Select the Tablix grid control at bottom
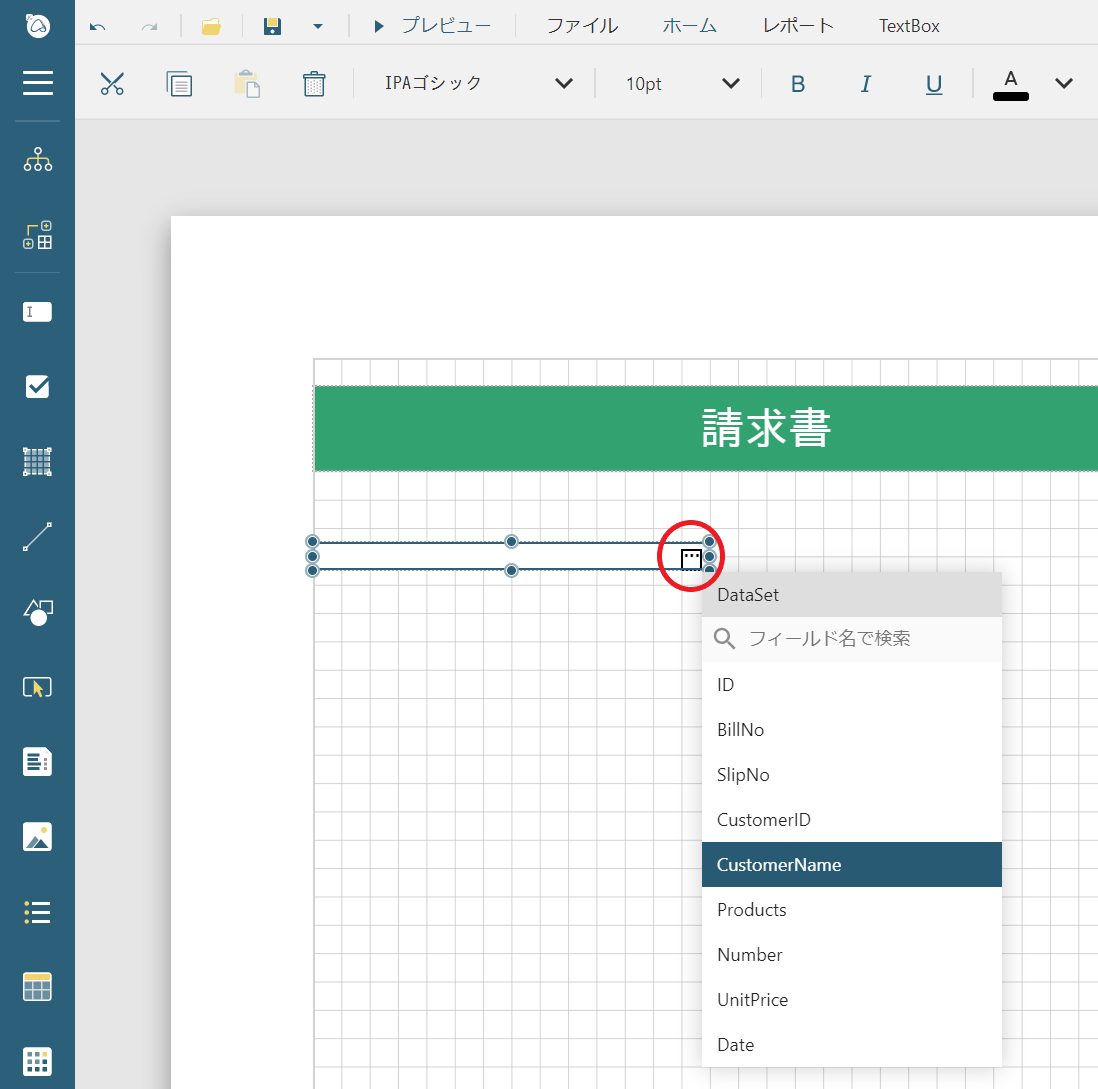 coord(38,1062)
